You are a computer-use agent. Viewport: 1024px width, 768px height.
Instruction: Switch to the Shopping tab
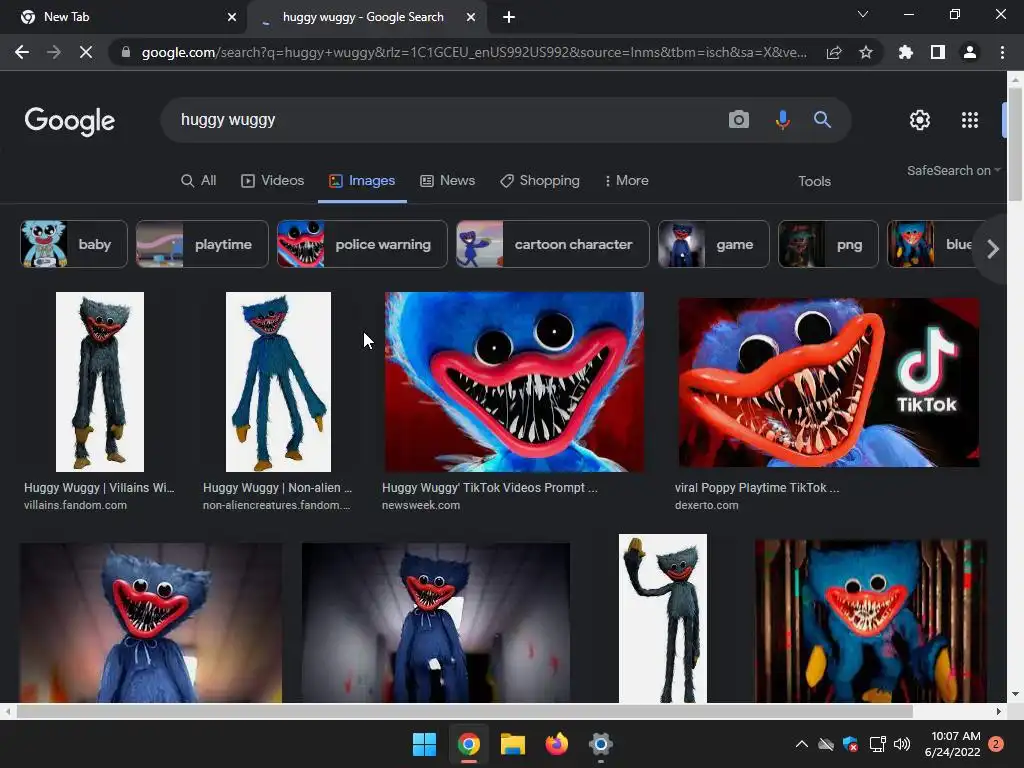539,181
